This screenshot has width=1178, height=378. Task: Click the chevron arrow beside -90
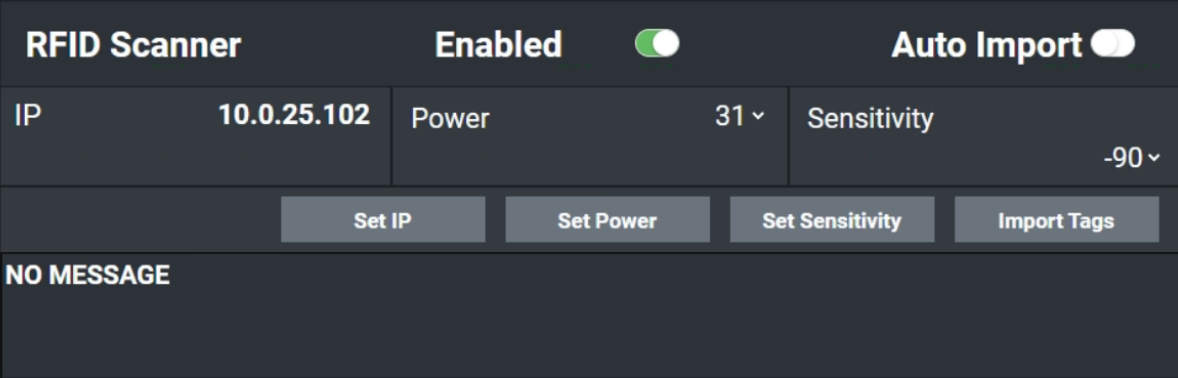[x=1154, y=159]
